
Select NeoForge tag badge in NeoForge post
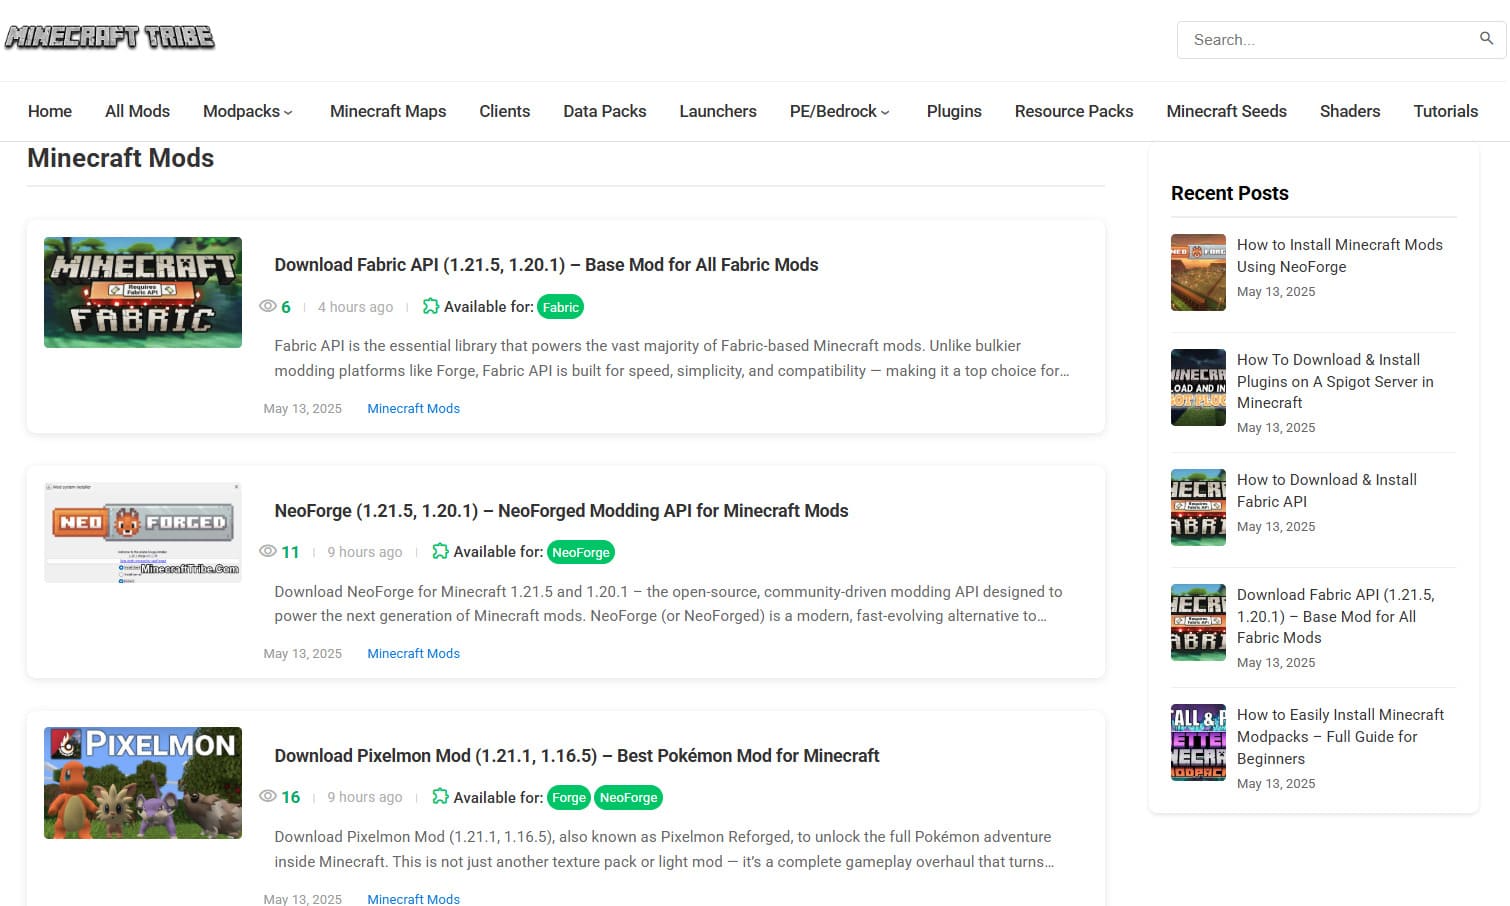581,552
